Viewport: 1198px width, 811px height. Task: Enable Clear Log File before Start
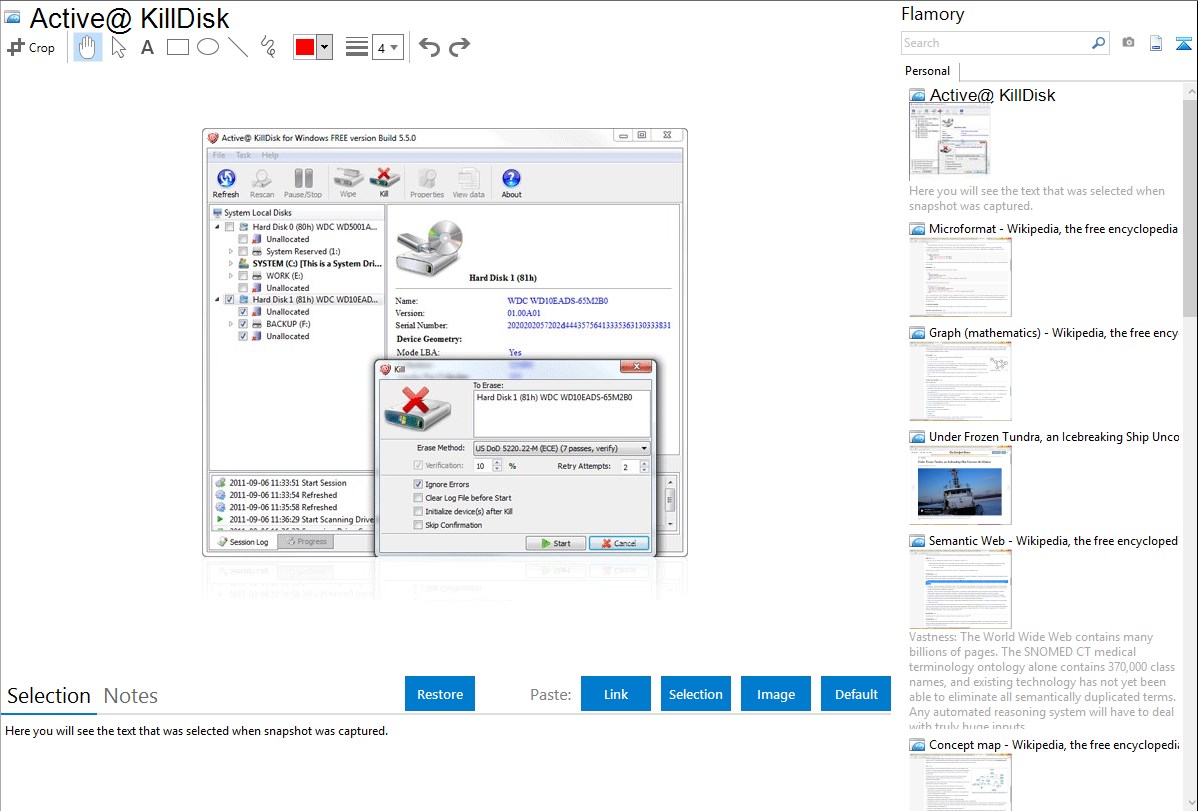point(418,498)
